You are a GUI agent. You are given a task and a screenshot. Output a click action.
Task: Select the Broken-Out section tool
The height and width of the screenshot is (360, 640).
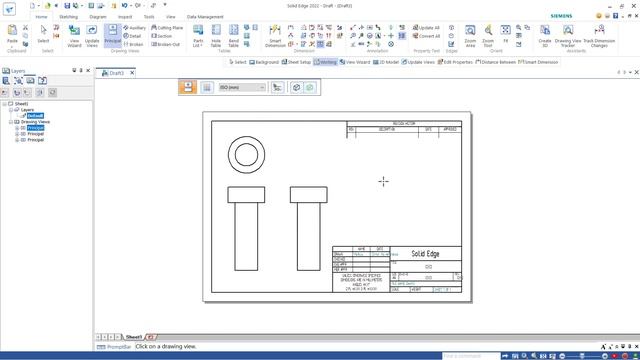coord(165,44)
